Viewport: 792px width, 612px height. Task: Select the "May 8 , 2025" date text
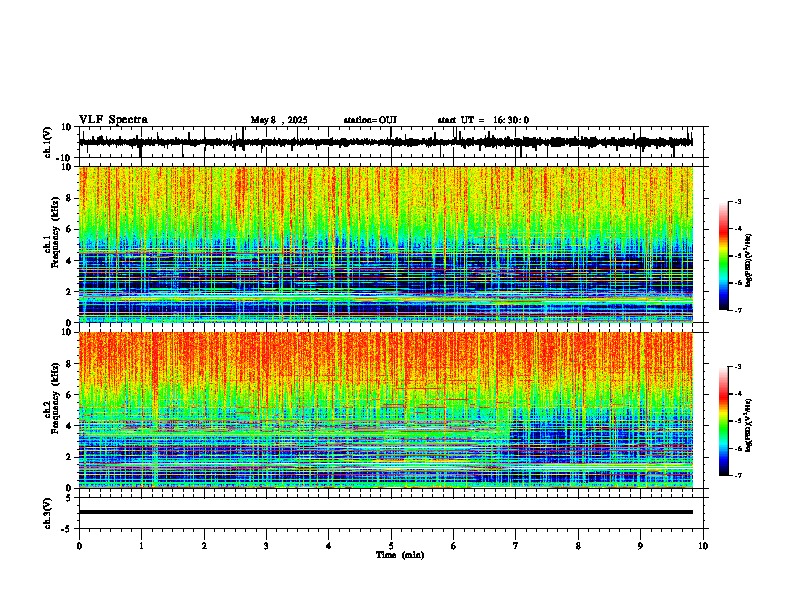279,120
